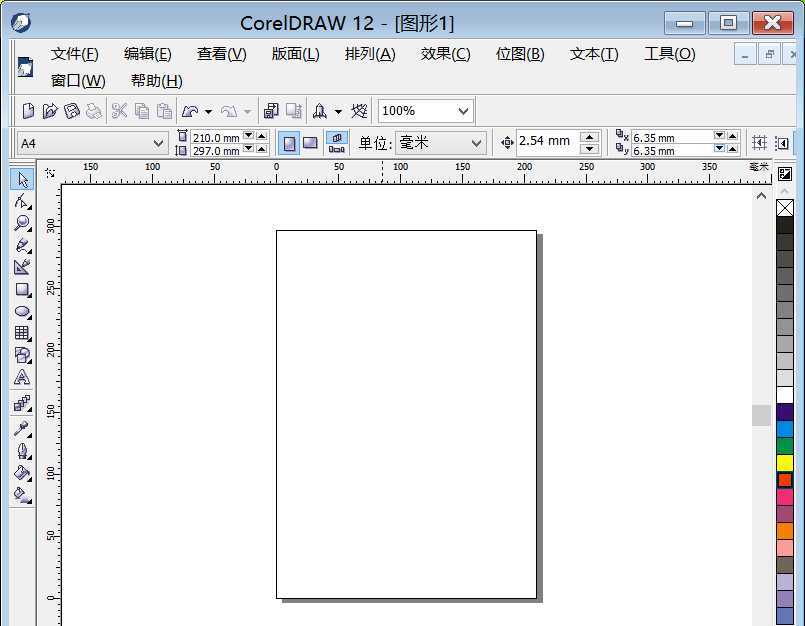
Task: Select the Rectangle tool
Action: pos(22,290)
